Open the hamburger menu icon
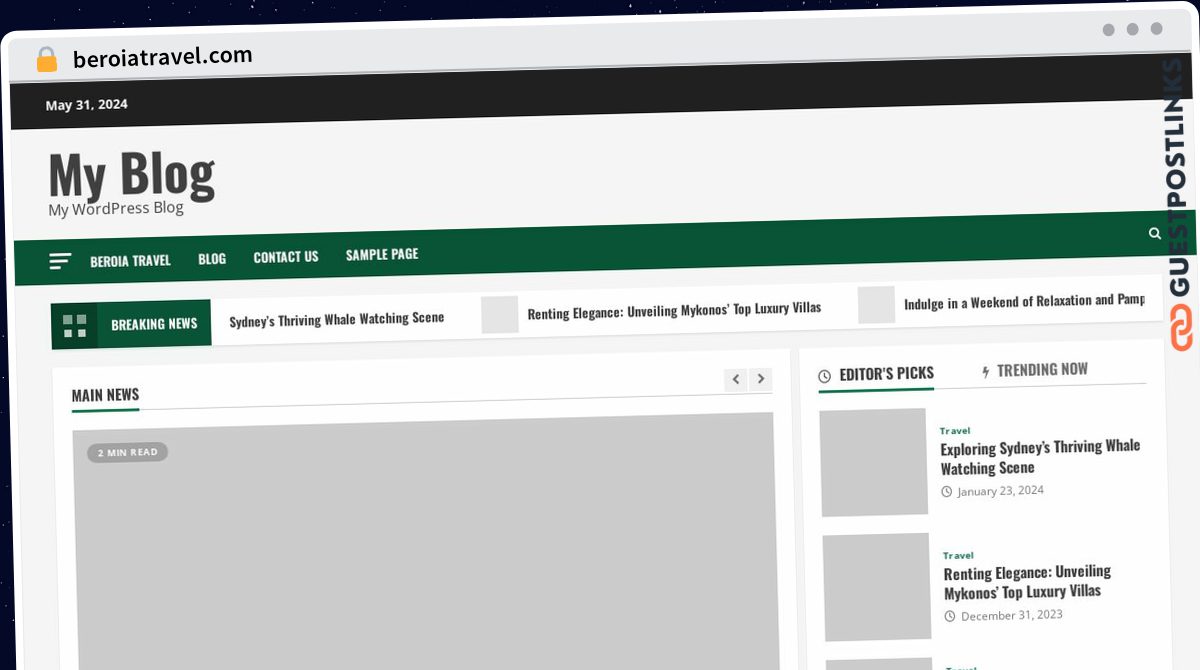 [60, 261]
